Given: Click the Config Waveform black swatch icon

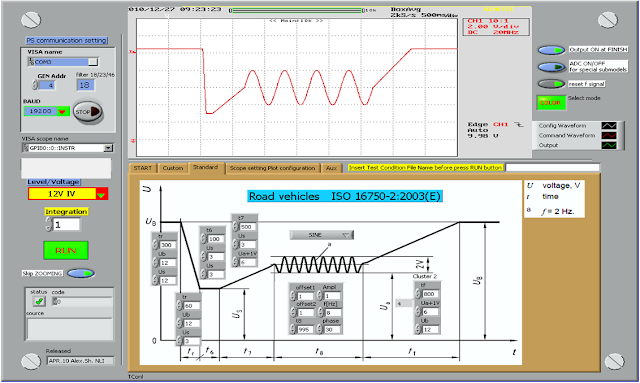Looking at the screenshot, I should (609, 126).
